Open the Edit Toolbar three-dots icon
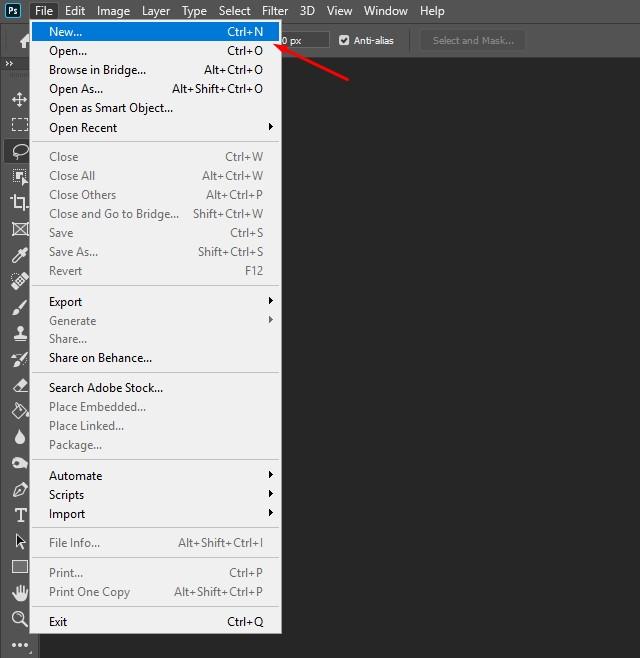 click(x=20, y=645)
